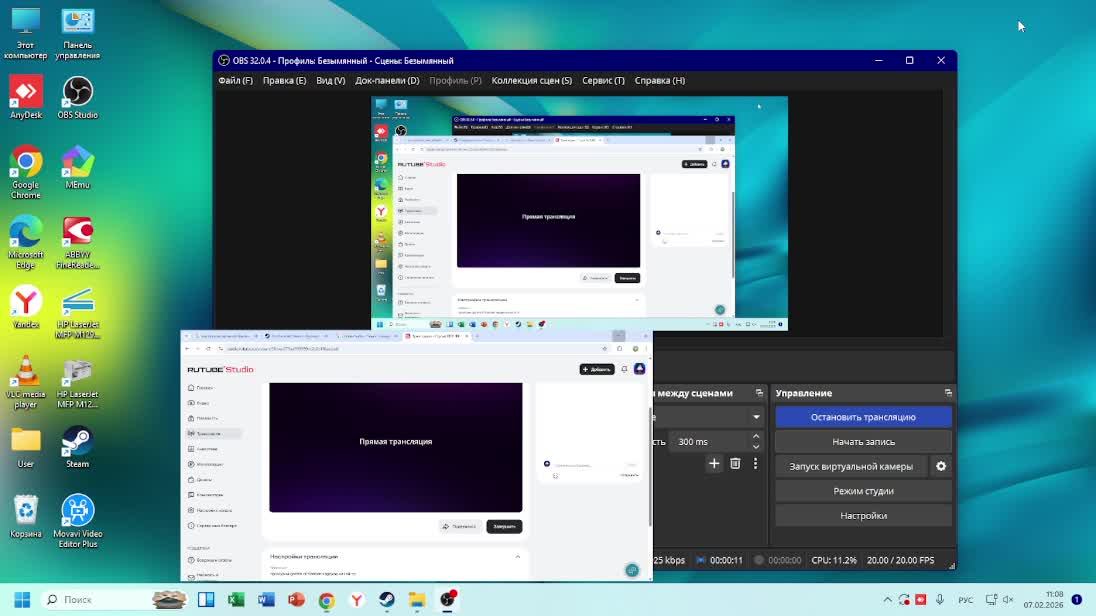The height and width of the screenshot is (616, 1096).
Task: Click Режим студии button
Action: coord(863,491)
